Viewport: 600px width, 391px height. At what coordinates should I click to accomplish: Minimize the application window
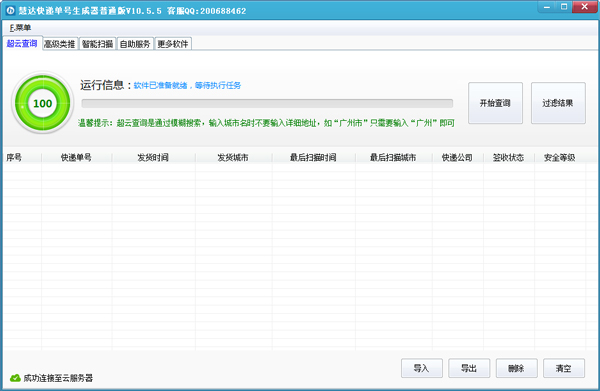547,7
